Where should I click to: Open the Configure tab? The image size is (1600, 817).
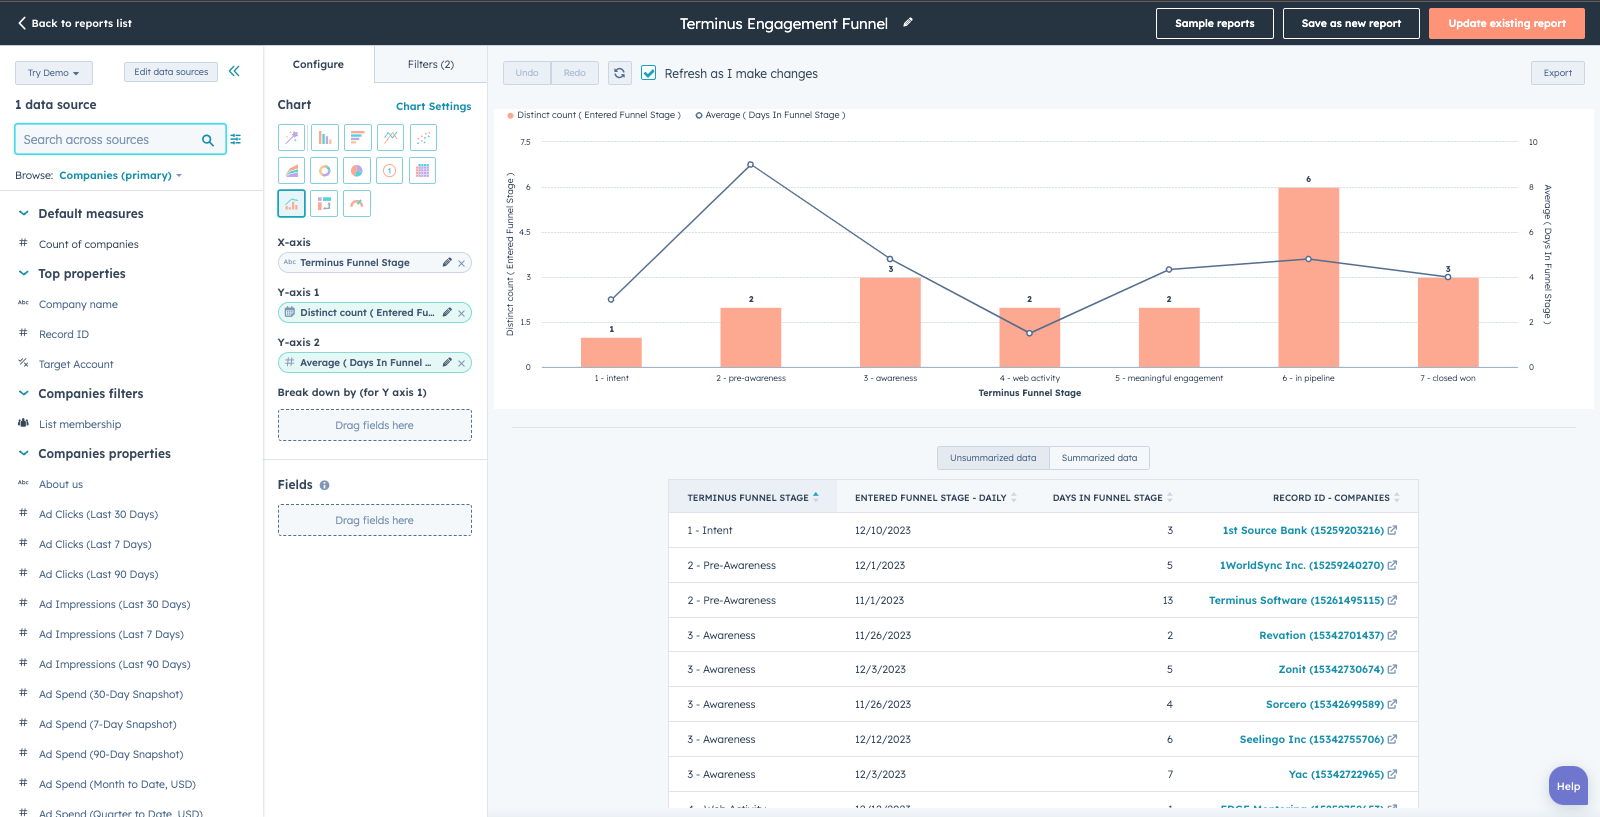click(x=319, y=64)
